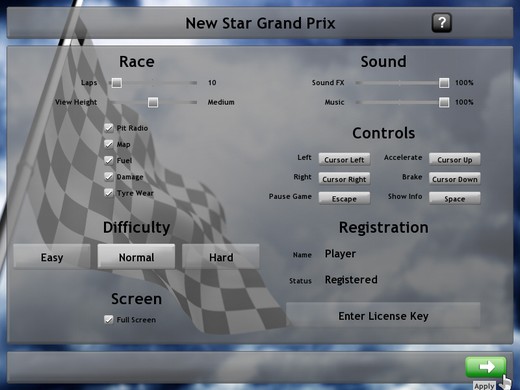Uncheck the Fuel option
The image size is (520, 390).
point(109,160)
